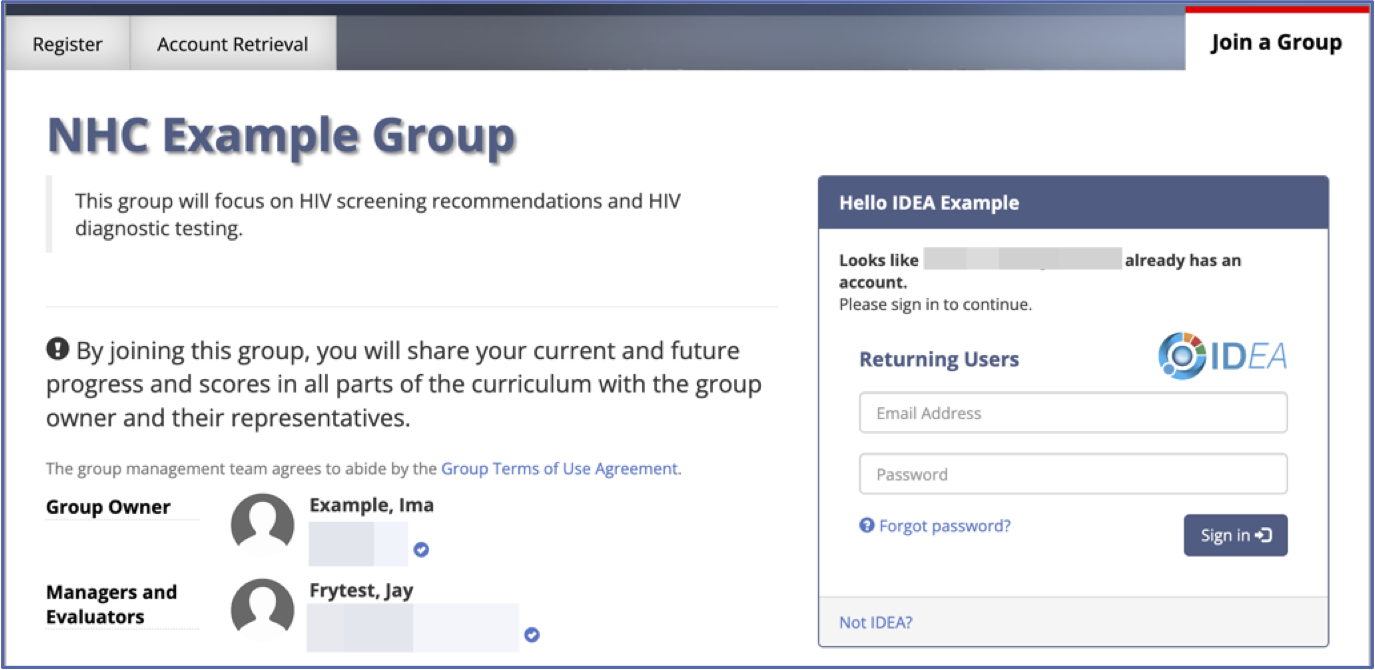Open the Register tab

point(67,44)
